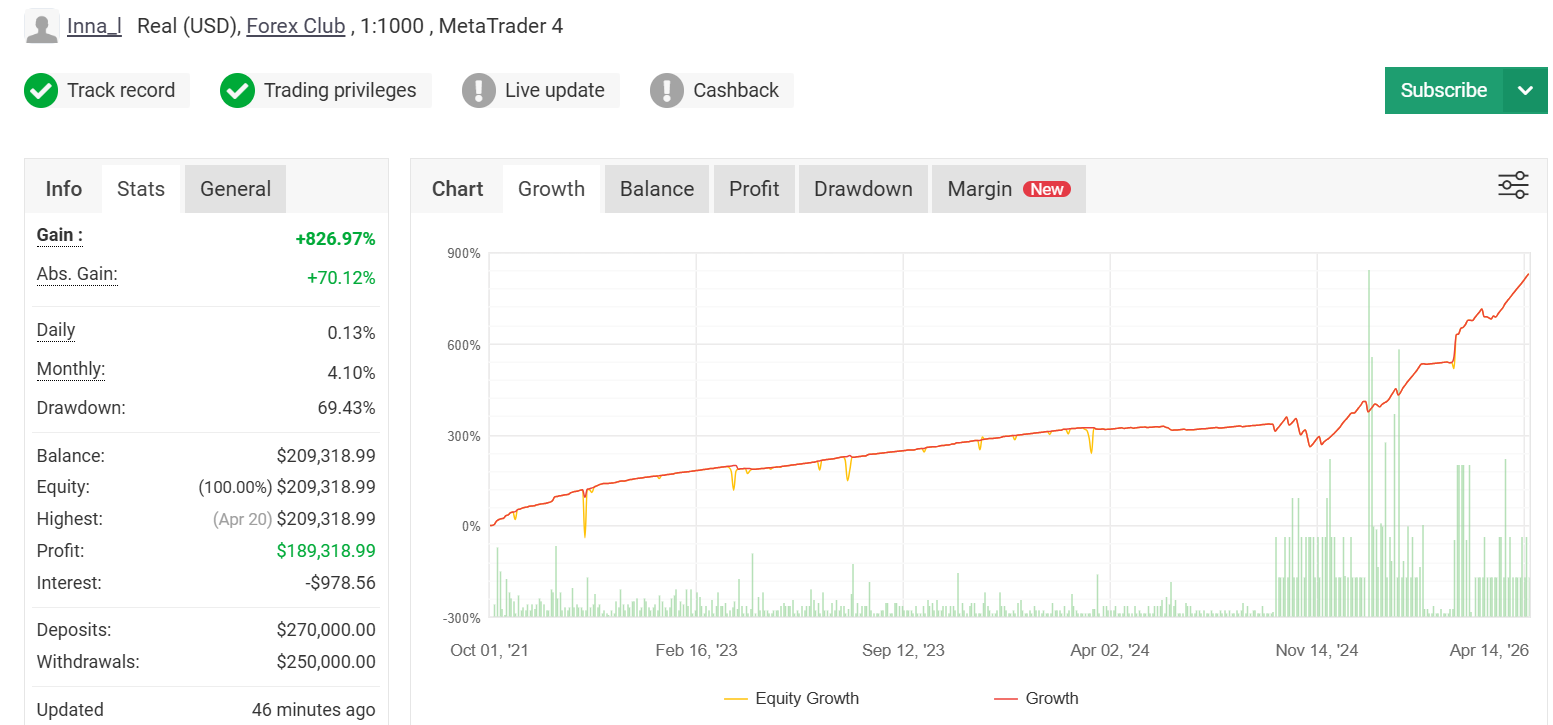This screenshot has width=1553, height=725.
Task: Switch to the General tab
Action: coord(235,189)
